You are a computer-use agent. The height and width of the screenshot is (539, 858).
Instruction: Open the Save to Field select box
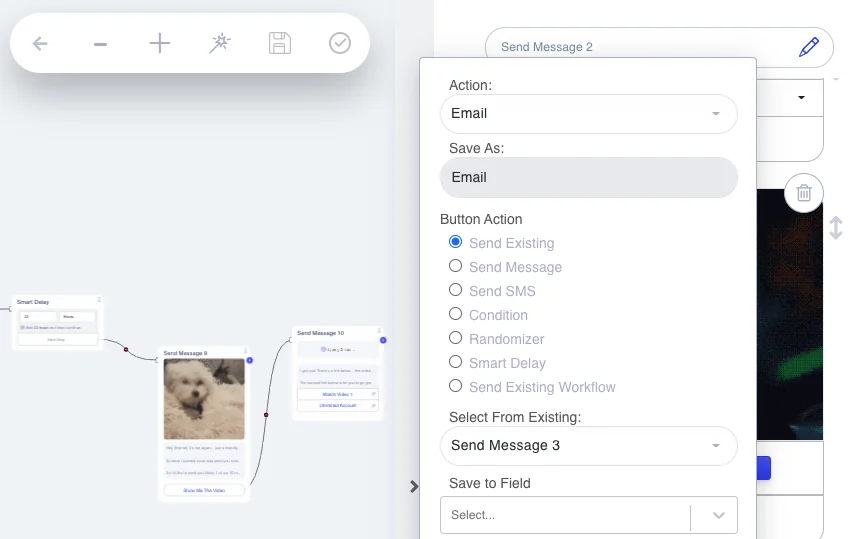[x=589, y=515]
